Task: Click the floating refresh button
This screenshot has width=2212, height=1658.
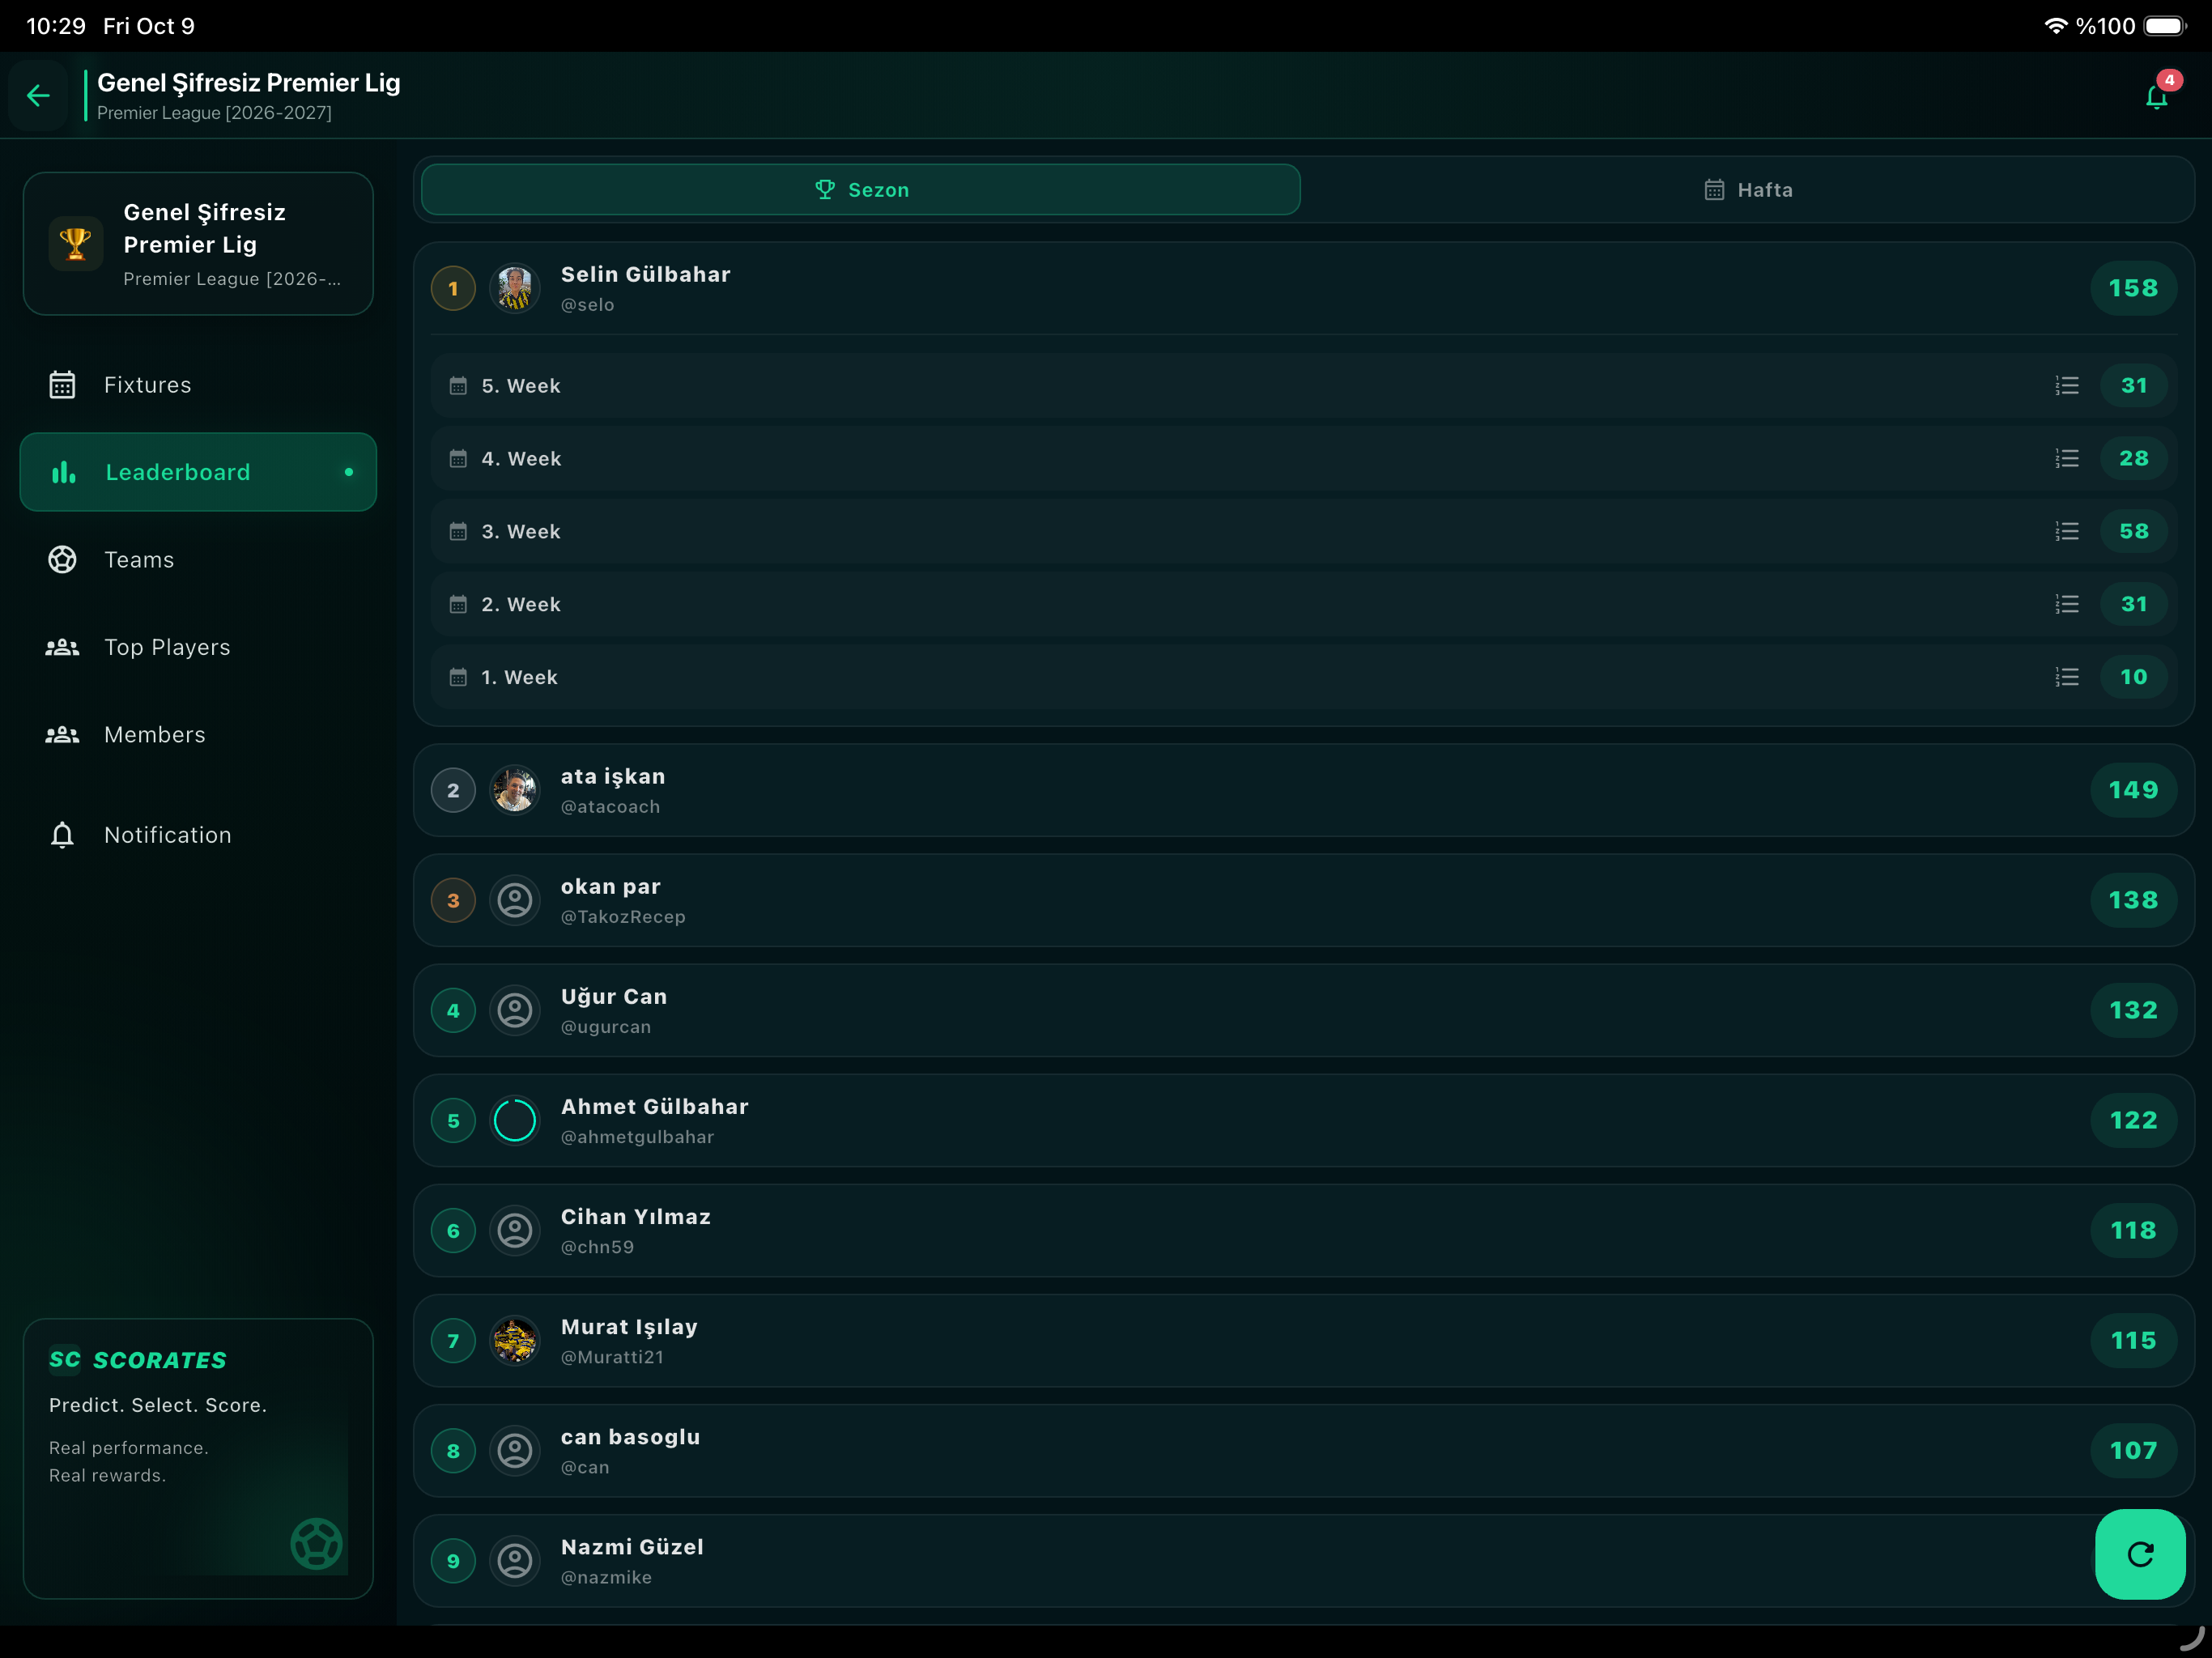Action: [2139, 1553]
